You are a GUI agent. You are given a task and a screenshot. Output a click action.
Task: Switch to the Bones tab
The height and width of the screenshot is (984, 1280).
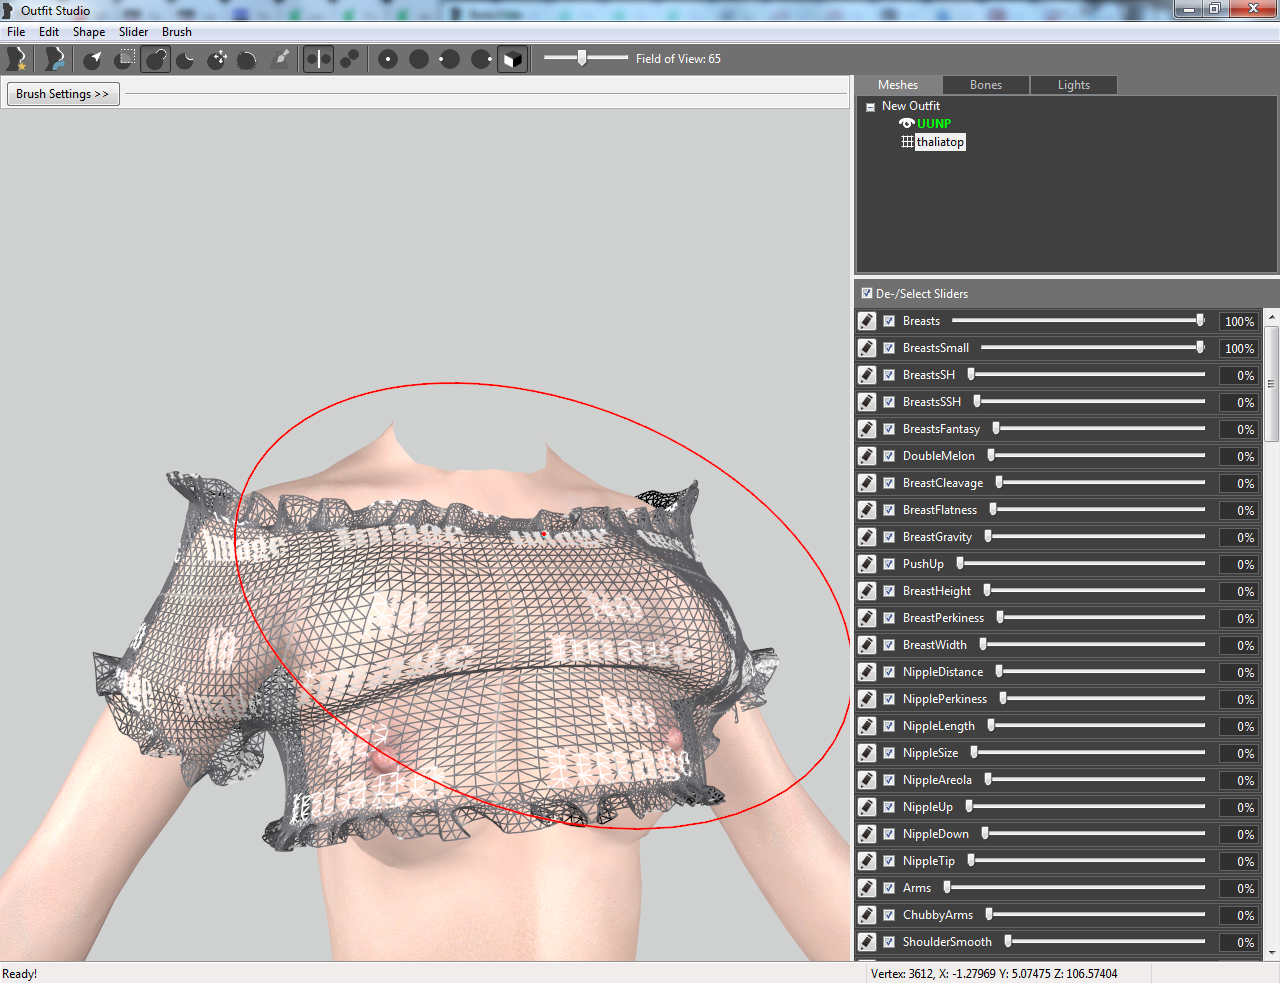pos(986,85)
